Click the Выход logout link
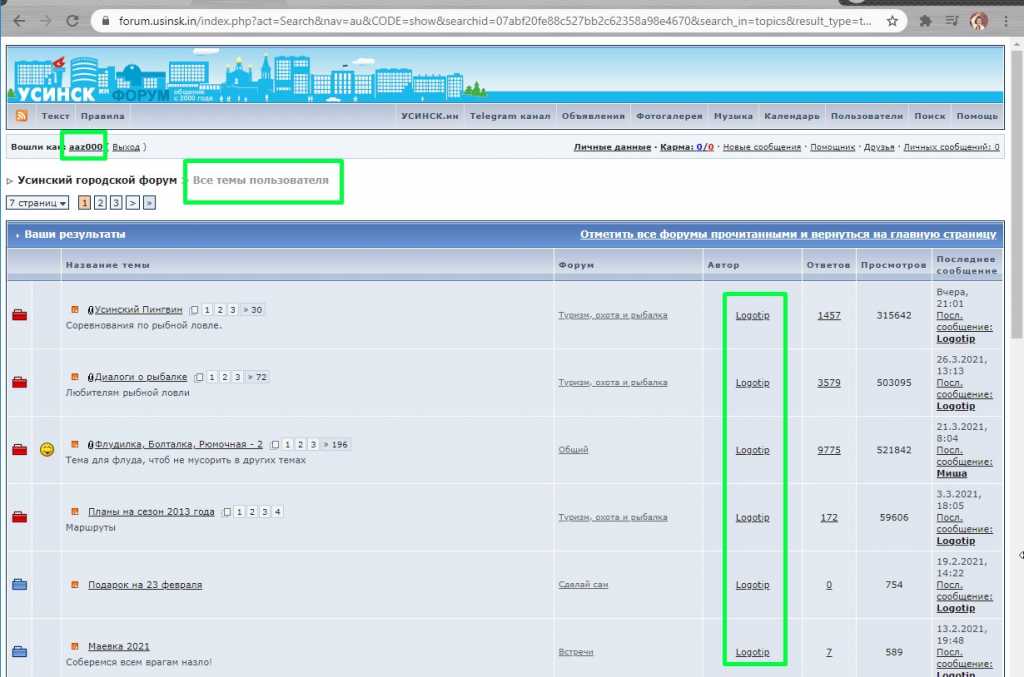This screenshot has height=677, width=1024. pyautogui.click(x=126, y=147)
